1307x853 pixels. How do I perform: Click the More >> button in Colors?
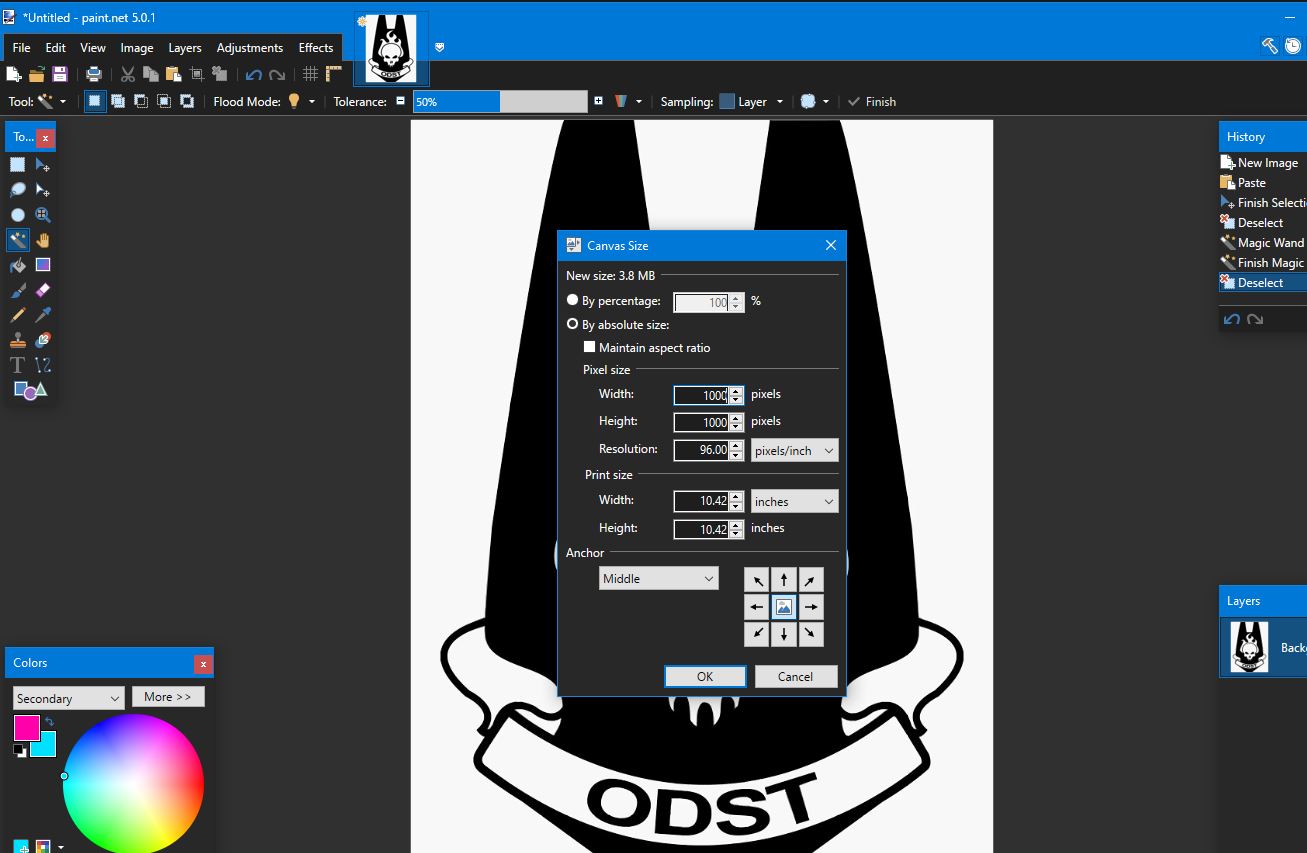[168, 697]
